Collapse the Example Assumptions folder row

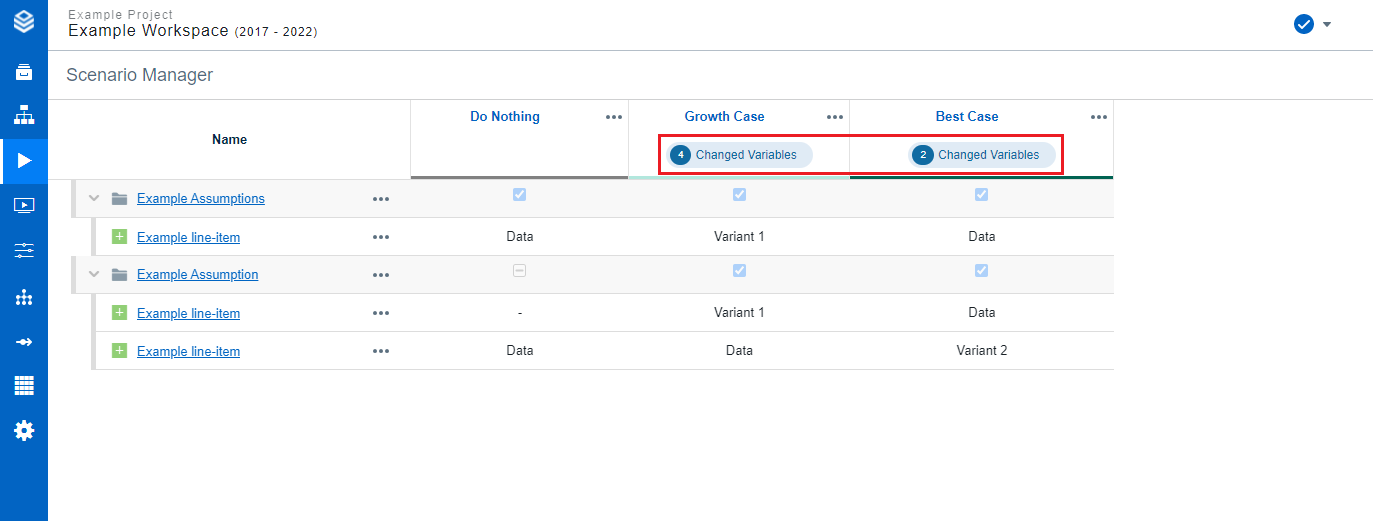point(94,198)
